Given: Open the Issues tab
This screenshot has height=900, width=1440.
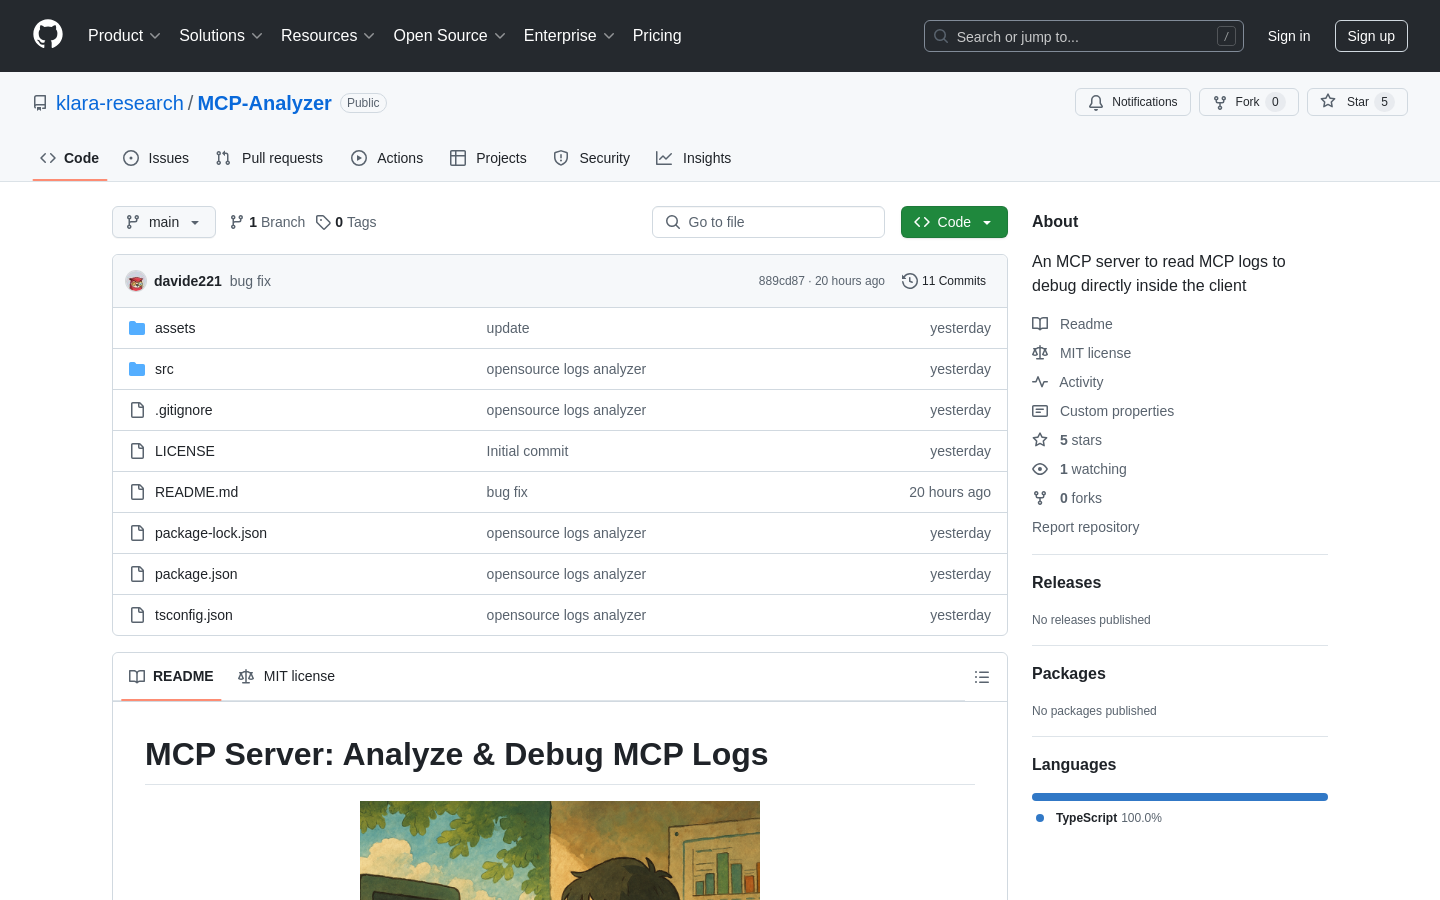Looking at the screenshot, I should [x=156, y=158].
